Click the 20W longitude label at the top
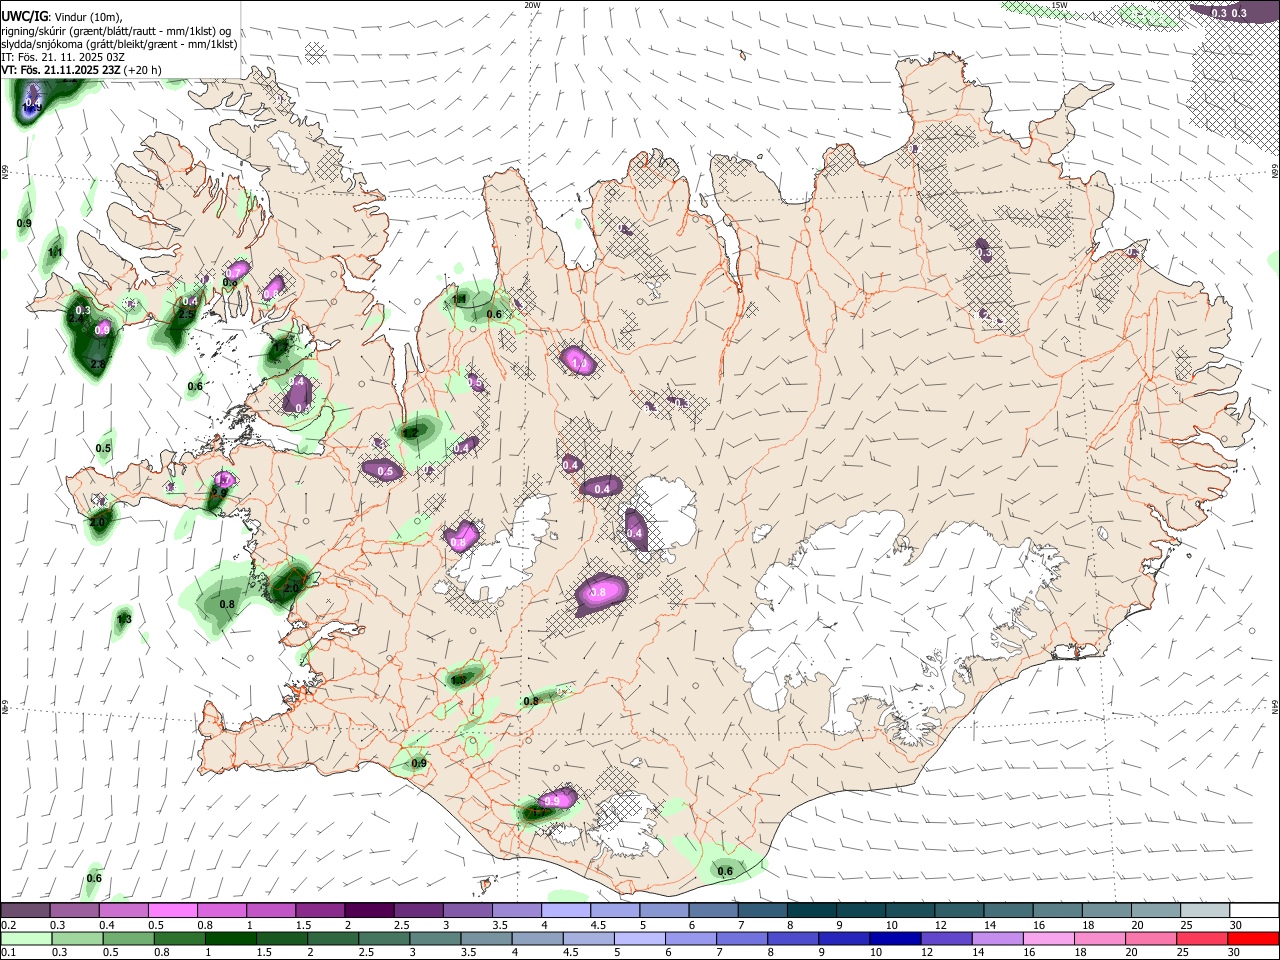1280x960 pixels. coord(532,5)
